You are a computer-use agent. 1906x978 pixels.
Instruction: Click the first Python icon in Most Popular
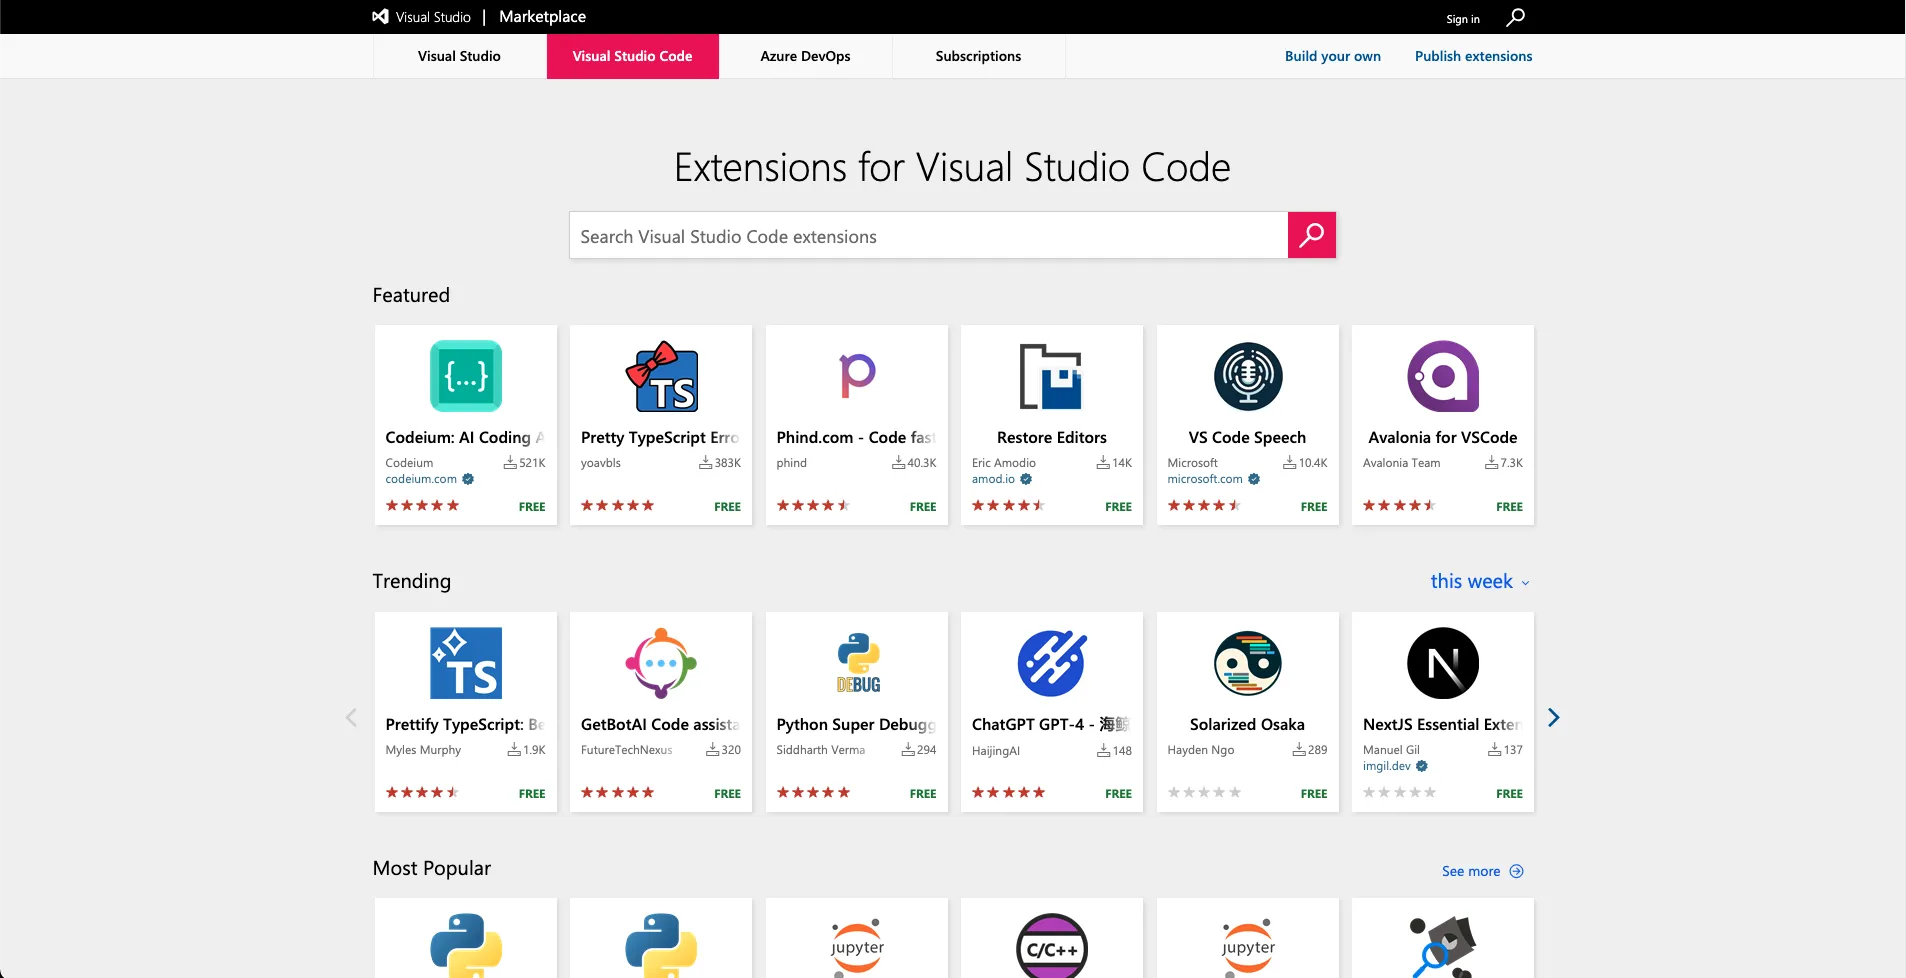[466, 945]
